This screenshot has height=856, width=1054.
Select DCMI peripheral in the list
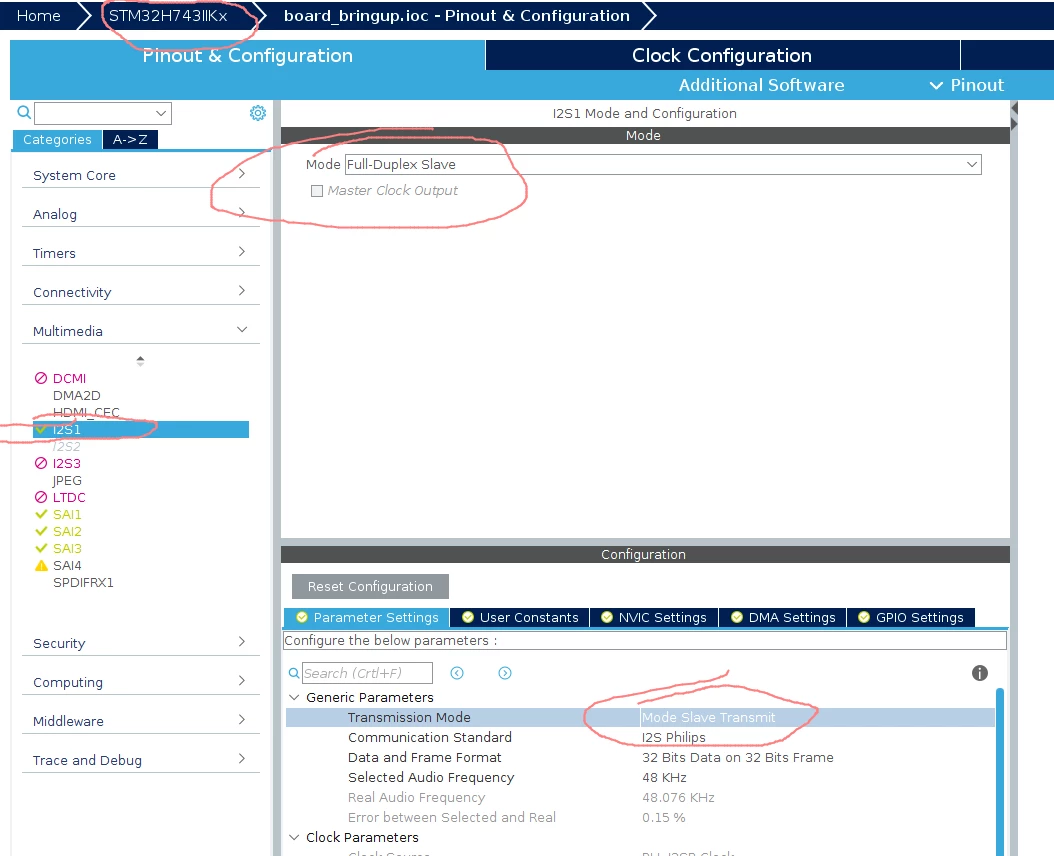pos(69,378)
